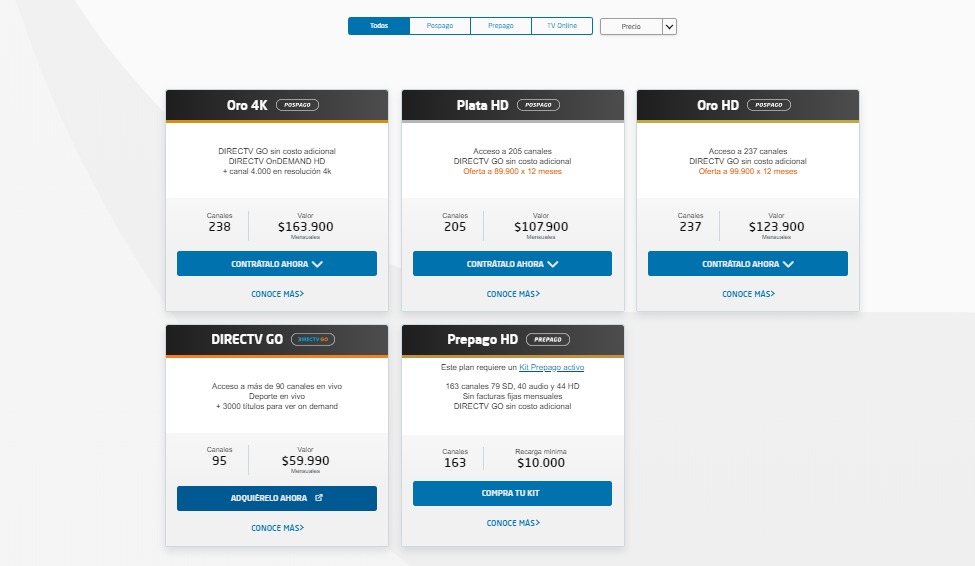
Task: Expand Contrátalo Ahora for Oro 4K
Action: pyautogui.click(x=277, y=264)
